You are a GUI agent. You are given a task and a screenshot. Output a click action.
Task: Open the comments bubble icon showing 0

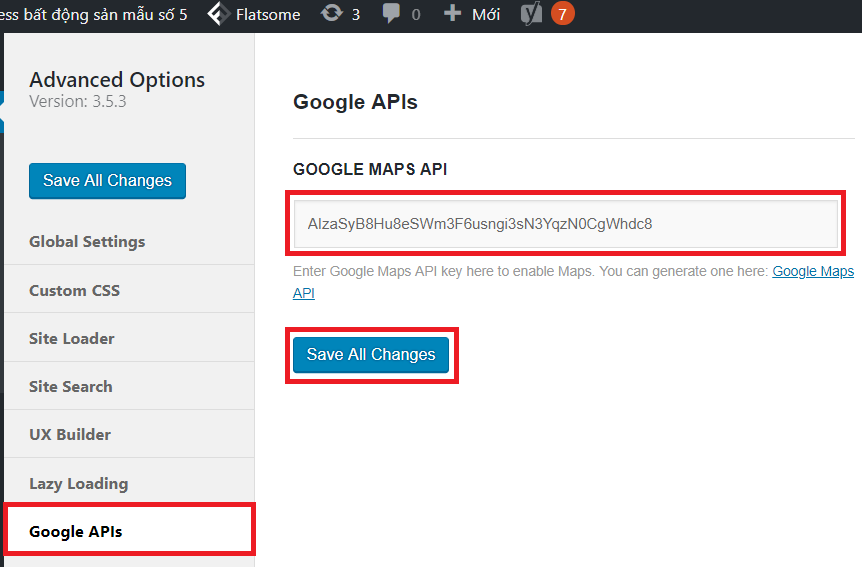tap(391, 13)
